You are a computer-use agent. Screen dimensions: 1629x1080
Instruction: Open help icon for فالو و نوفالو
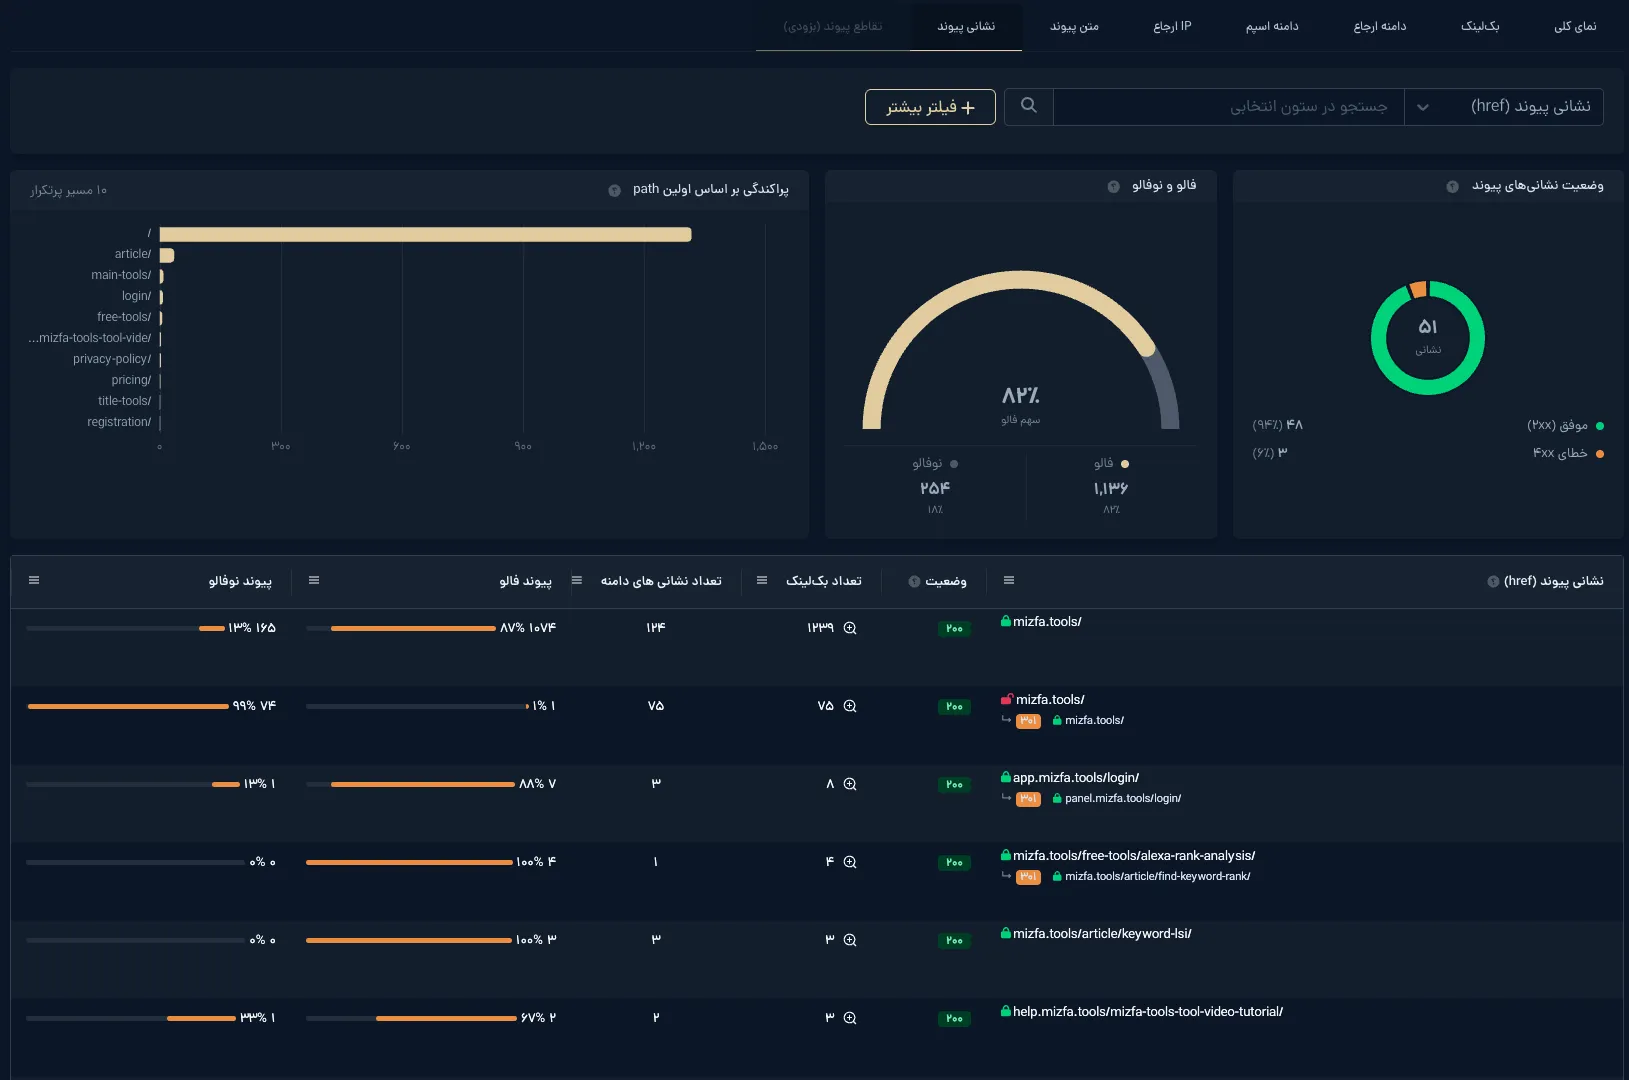point(1113,187)
